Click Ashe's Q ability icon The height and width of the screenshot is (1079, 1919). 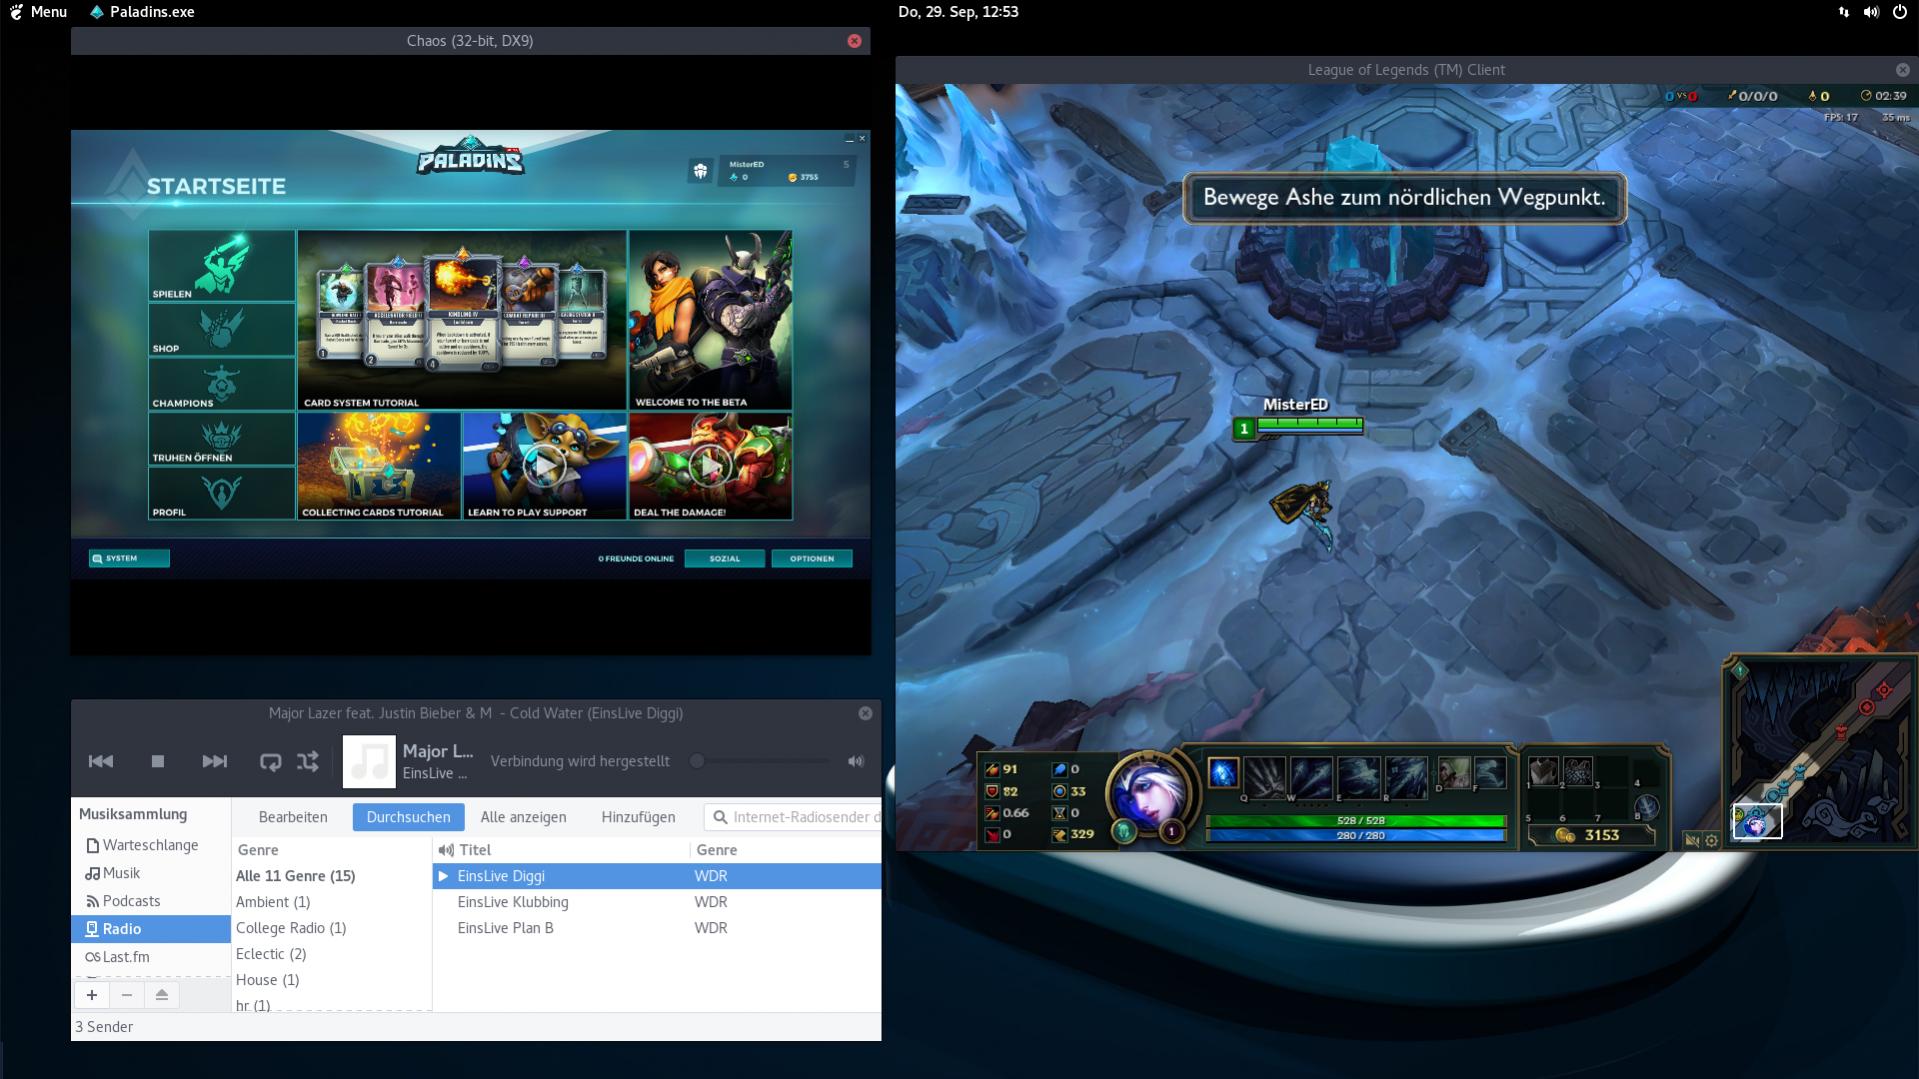(1264, 776)
